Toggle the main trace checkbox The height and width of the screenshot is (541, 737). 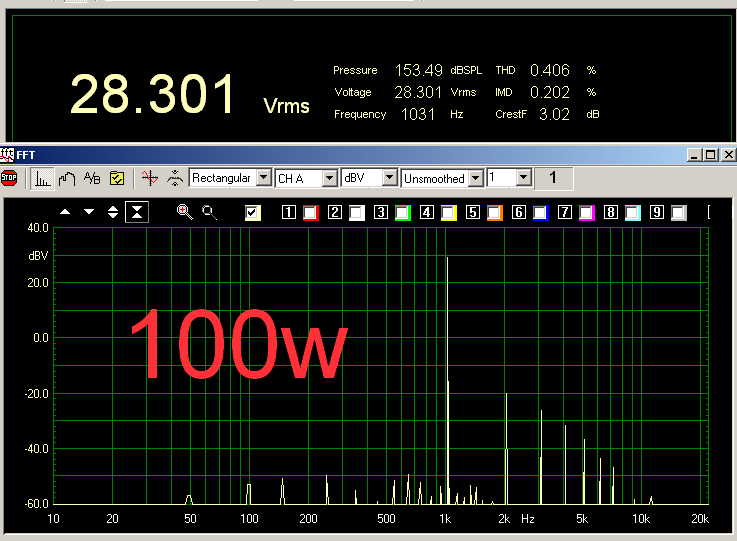click(x=253, y=212)
